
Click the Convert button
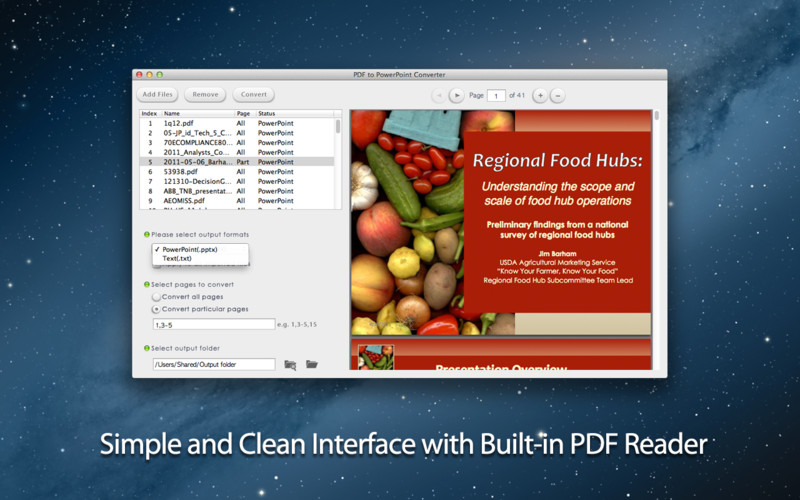pyautogui.click(x=254, y=94)
